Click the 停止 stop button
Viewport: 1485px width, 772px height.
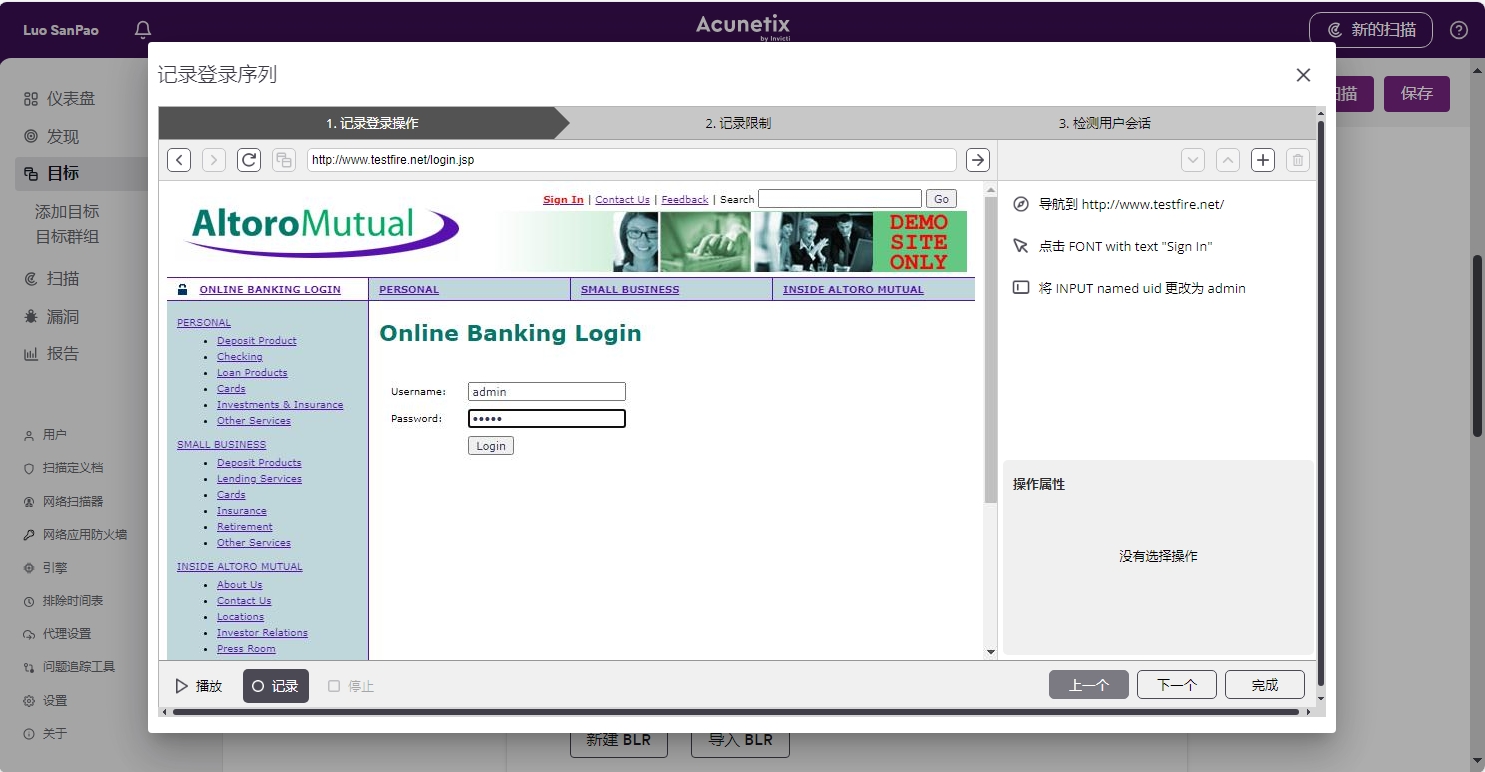[351, 686]
